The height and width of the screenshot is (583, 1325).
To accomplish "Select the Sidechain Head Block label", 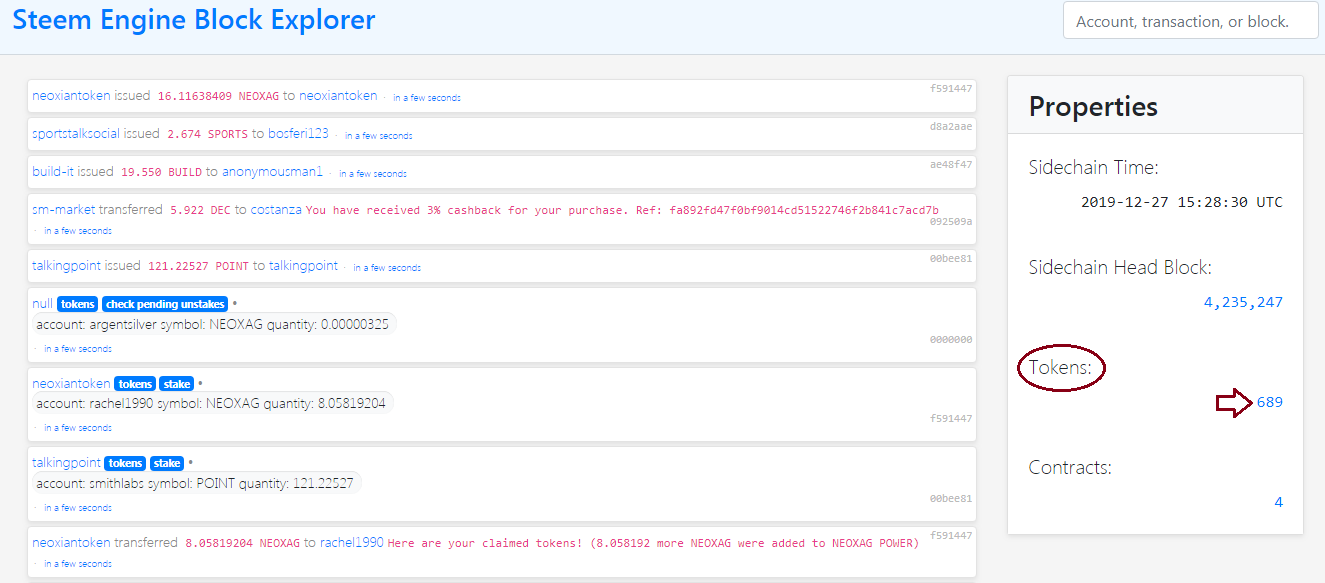I will click(1120, 268).
